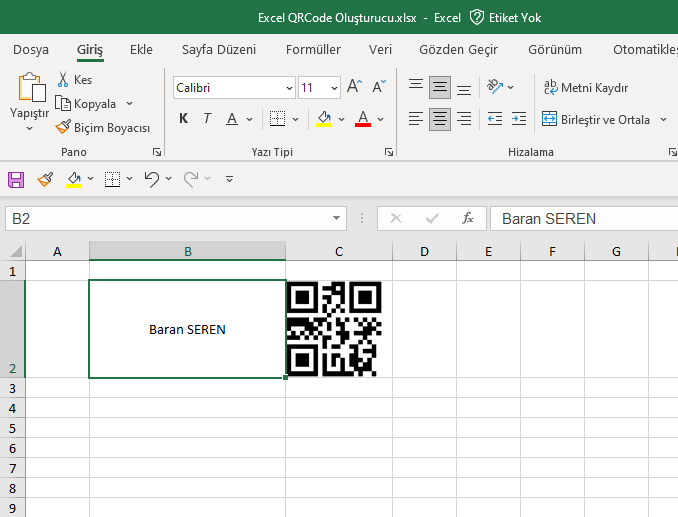This screenshot has height=517, width=678.
Task: Open the undo history dropdown
Action: pyautogui.click(x=169, y=179)
